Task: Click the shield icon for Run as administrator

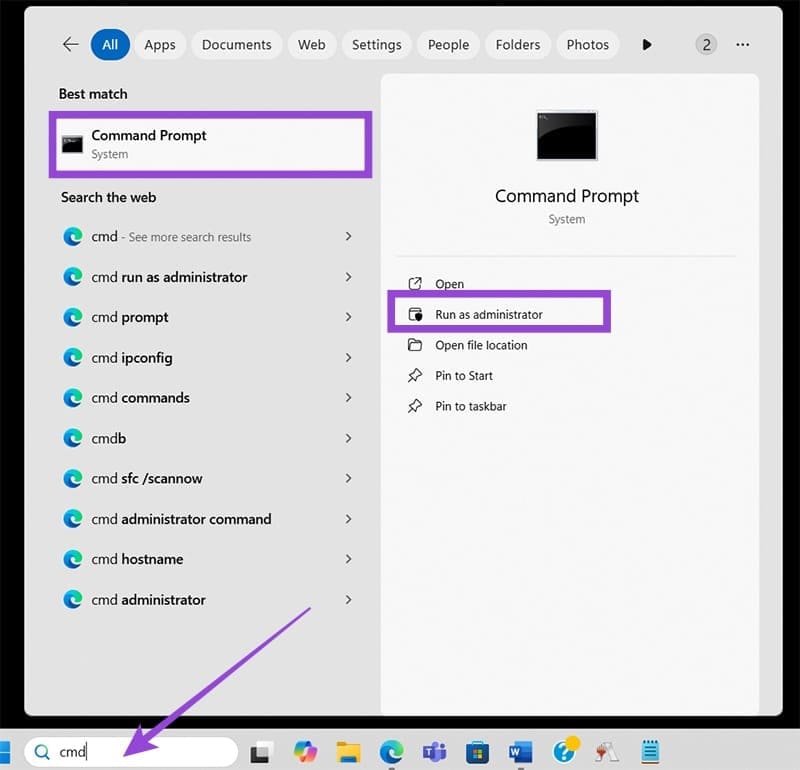Action: (415, 314)
